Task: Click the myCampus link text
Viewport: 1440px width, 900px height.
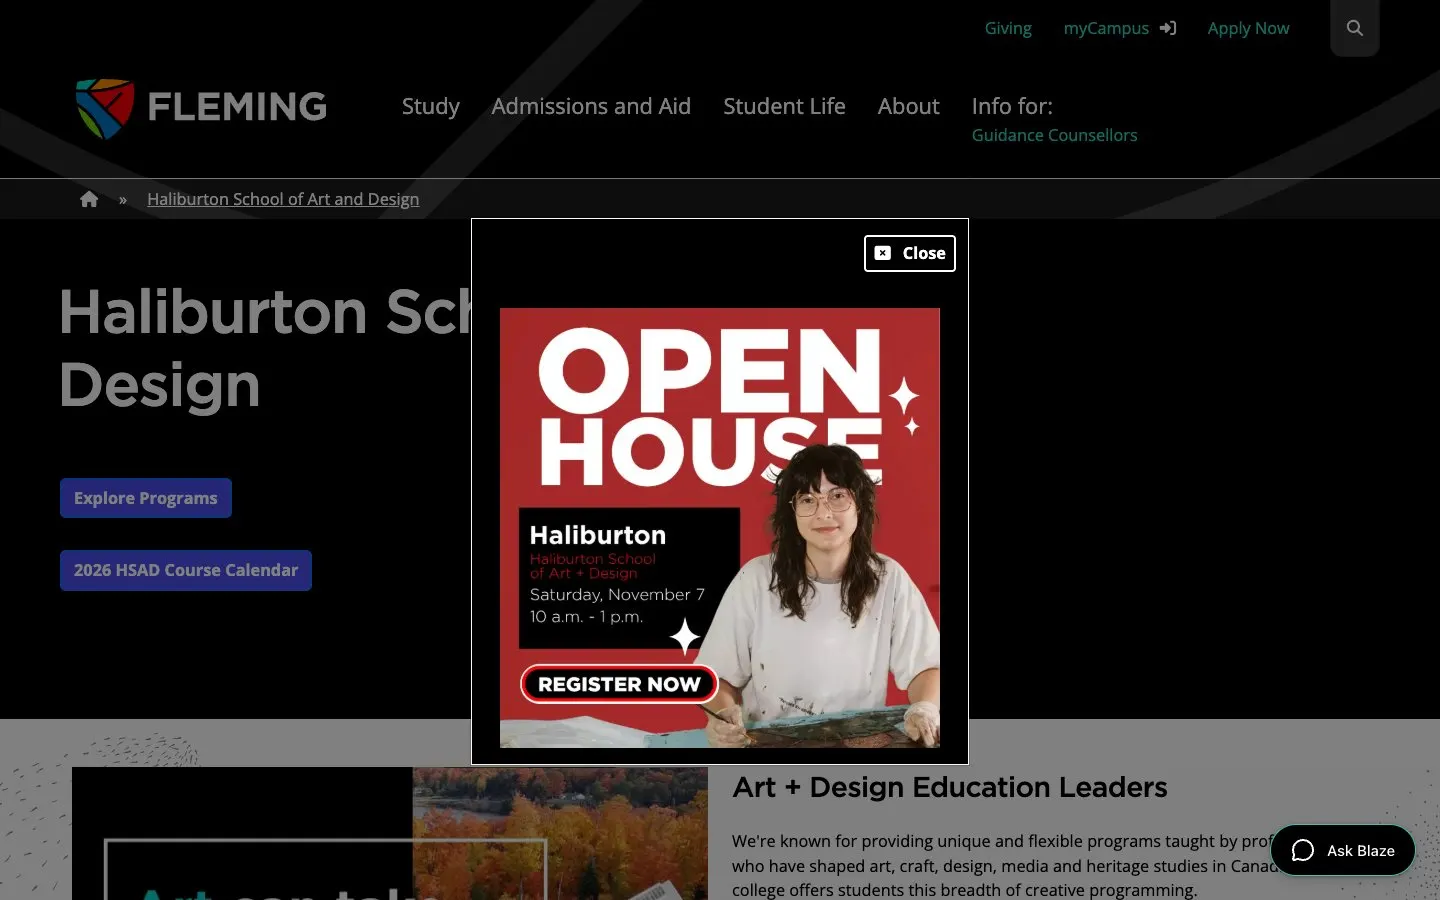Action: click(x=1106, y=28)
